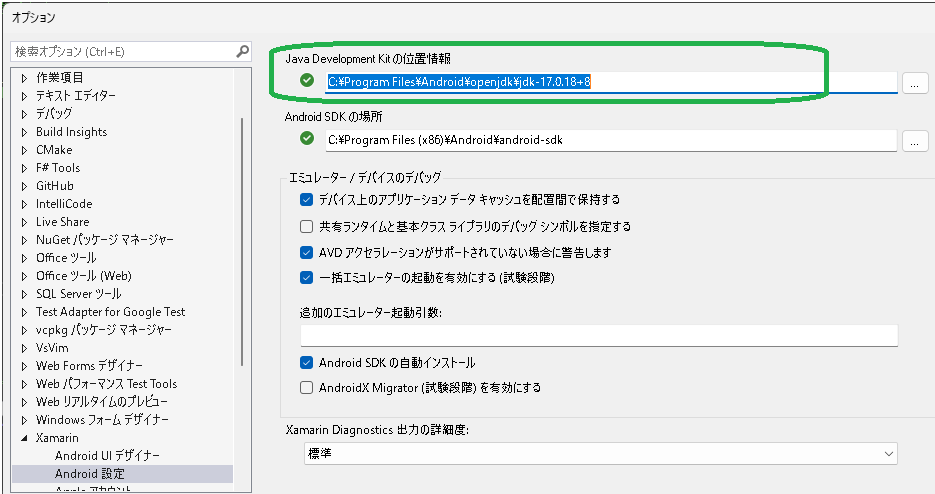Browse for the Android SDK location
Image resolution: width=935 pixels, height=494 pixels.
pos(915,141)
